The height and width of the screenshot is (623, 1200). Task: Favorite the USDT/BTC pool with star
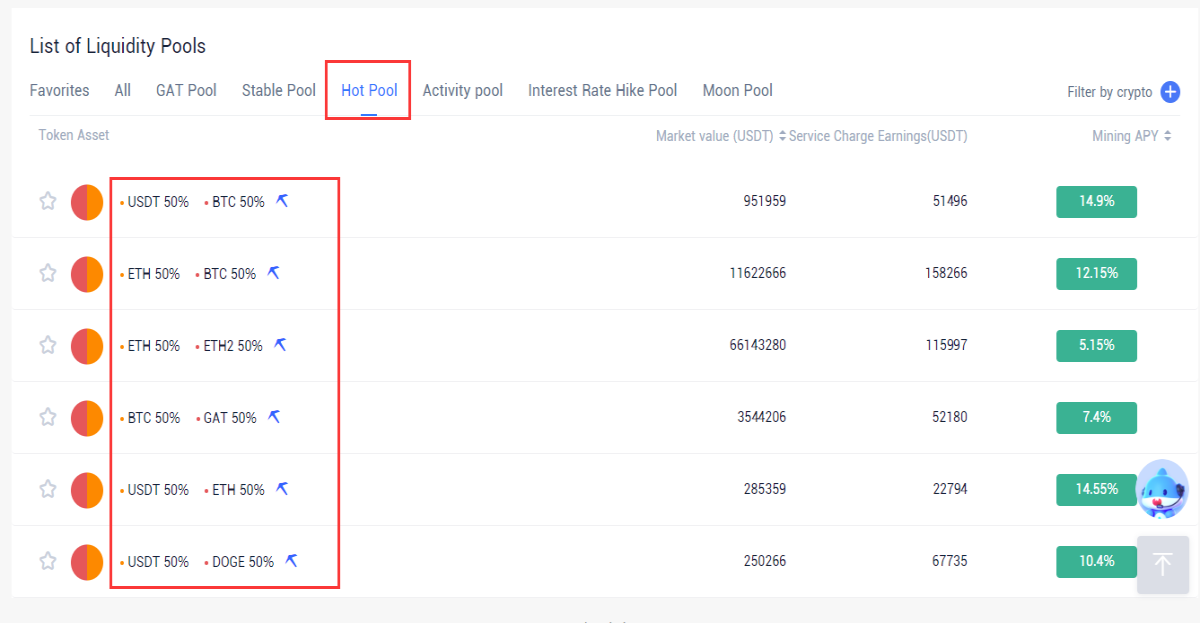point(47,201)
